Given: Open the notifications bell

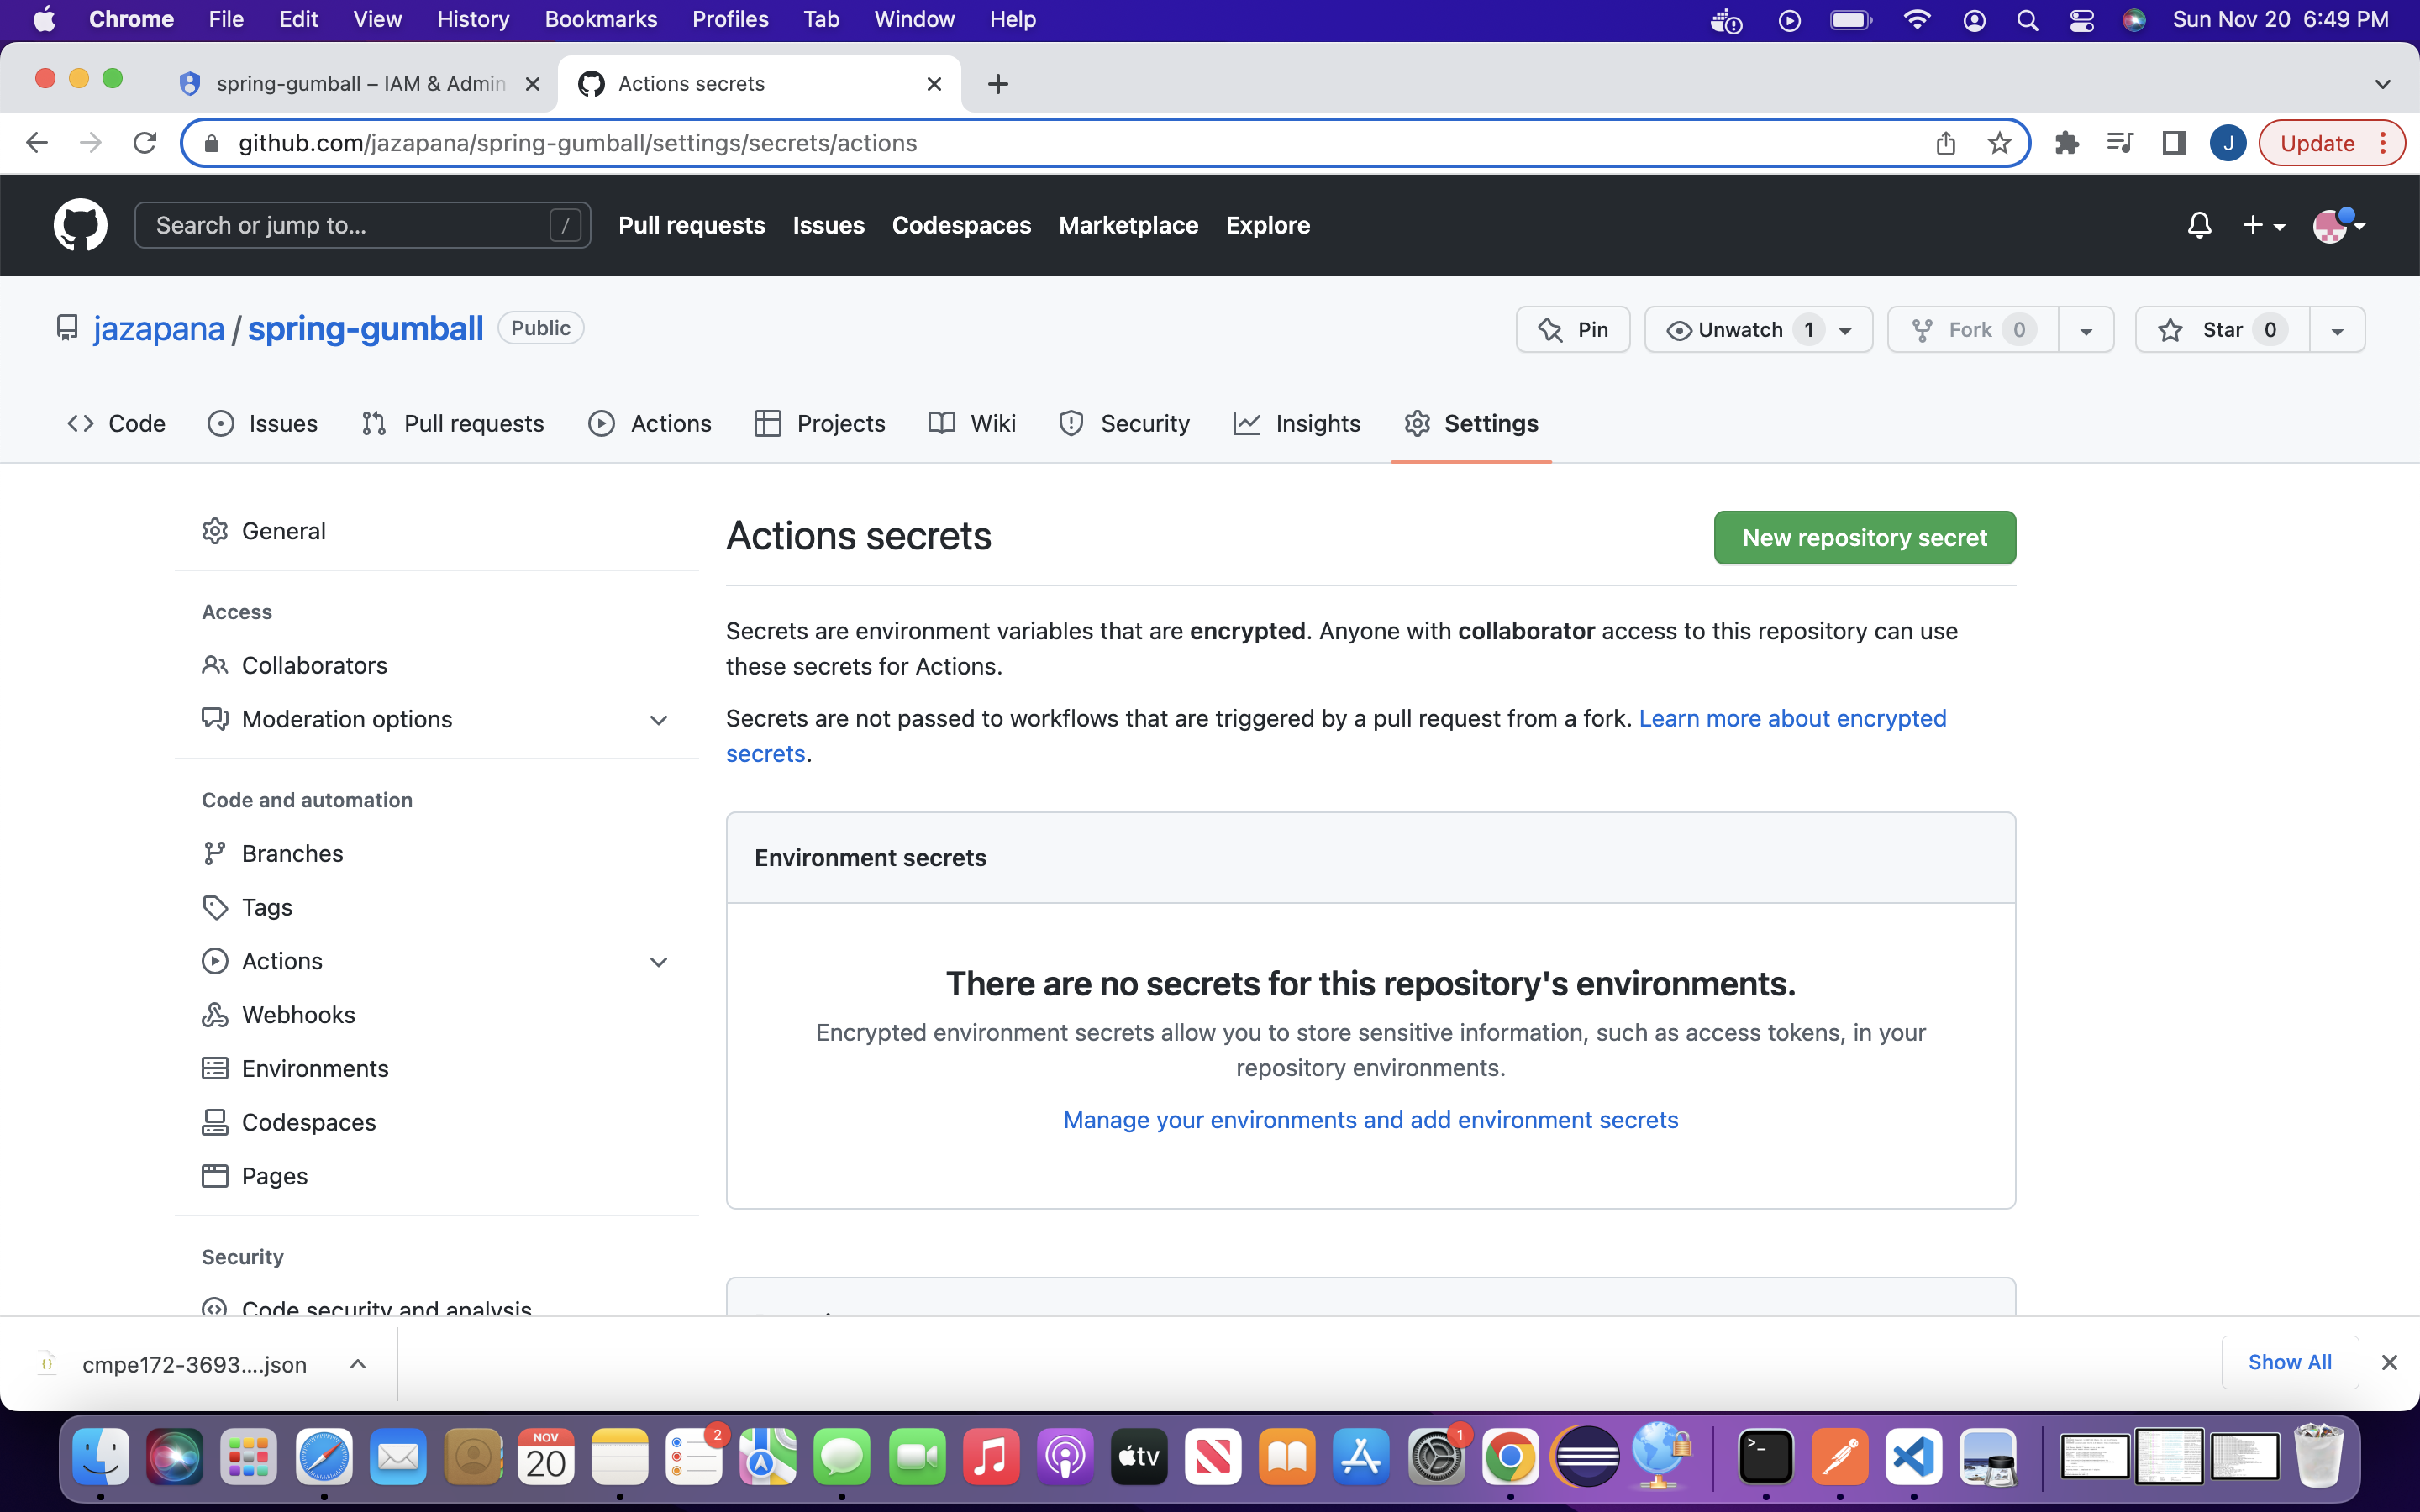Looking at the screenshot, I should (2198, 225).
